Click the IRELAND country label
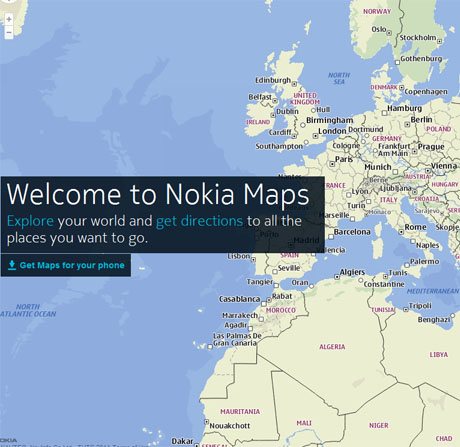This screenshot has width=460, height=447. [258, 122]
